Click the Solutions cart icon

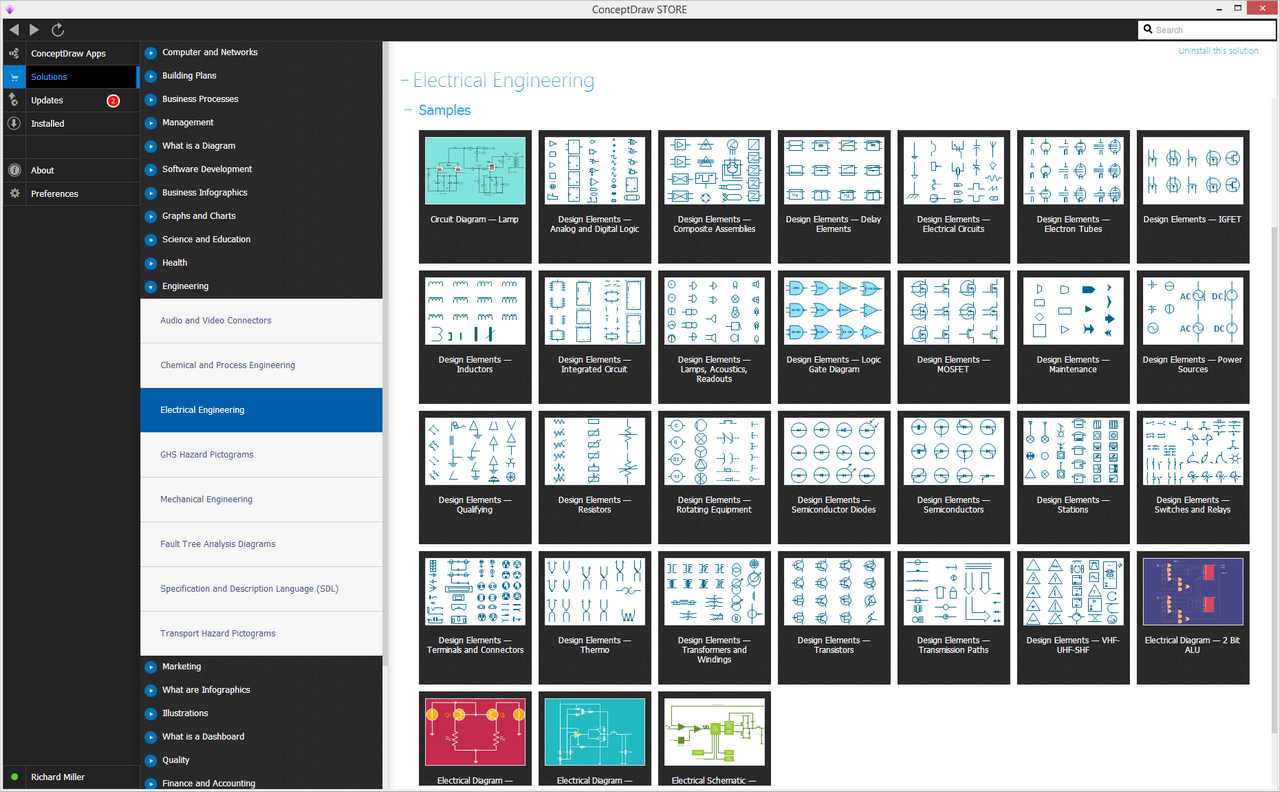click(14, 77)
